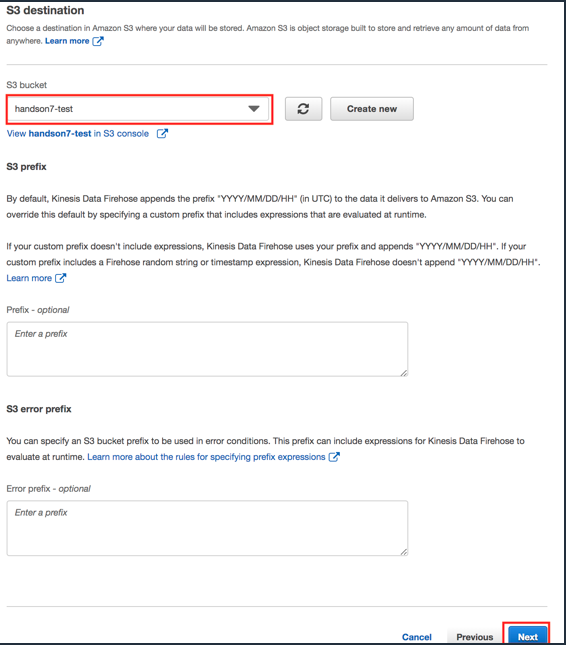Grab the Prefix text area resize handle
566x645 pixels.
(x=404, y=372)
